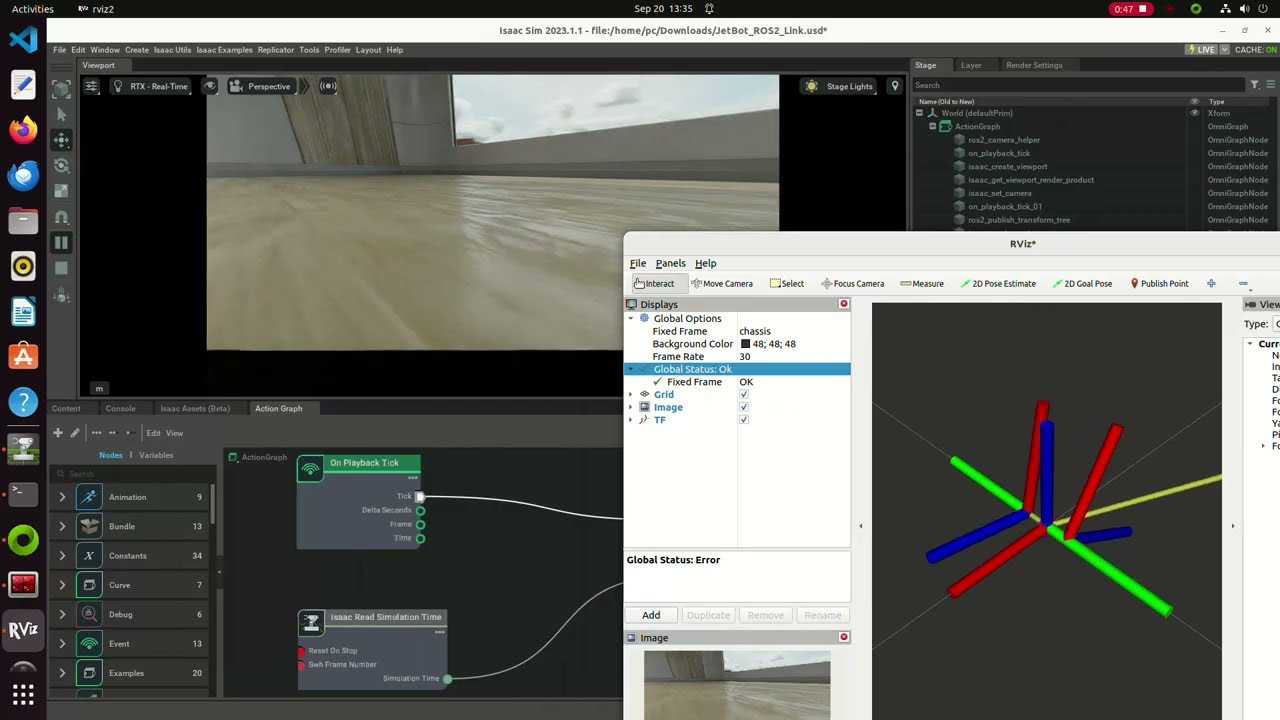The width and height of the screenshot is (1280, 720).
Task: Open the RTX - Real-Time renderer menu
Action: (x=150, y=86)
